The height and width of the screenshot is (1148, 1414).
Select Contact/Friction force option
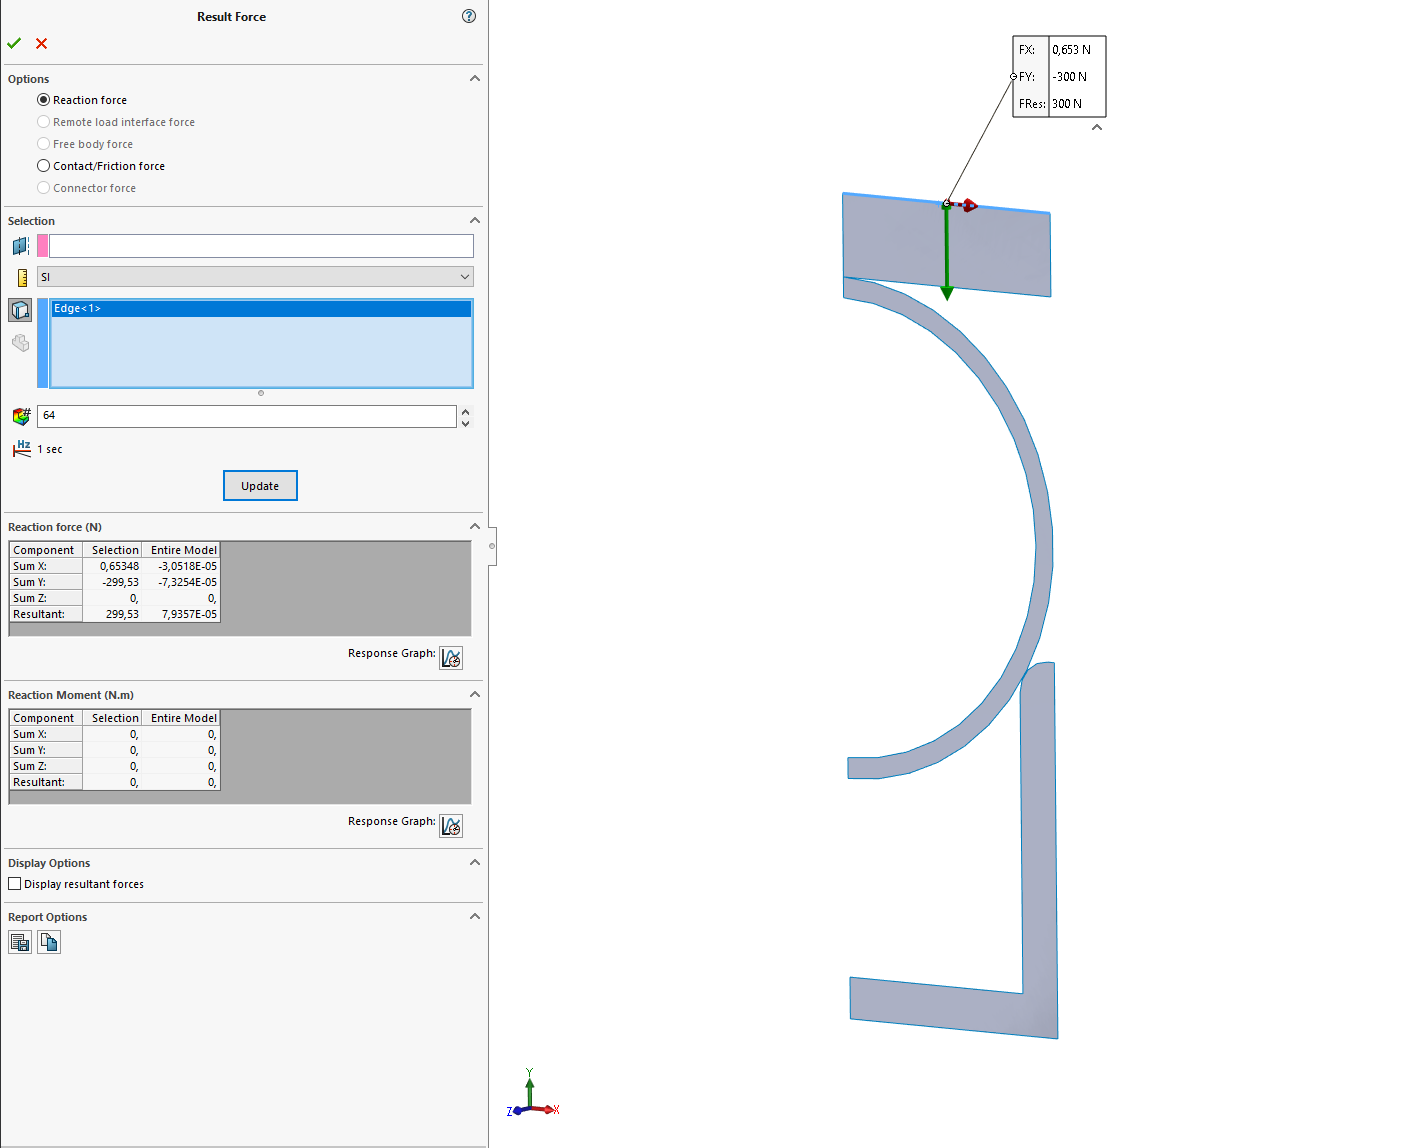tap(43, 166)
